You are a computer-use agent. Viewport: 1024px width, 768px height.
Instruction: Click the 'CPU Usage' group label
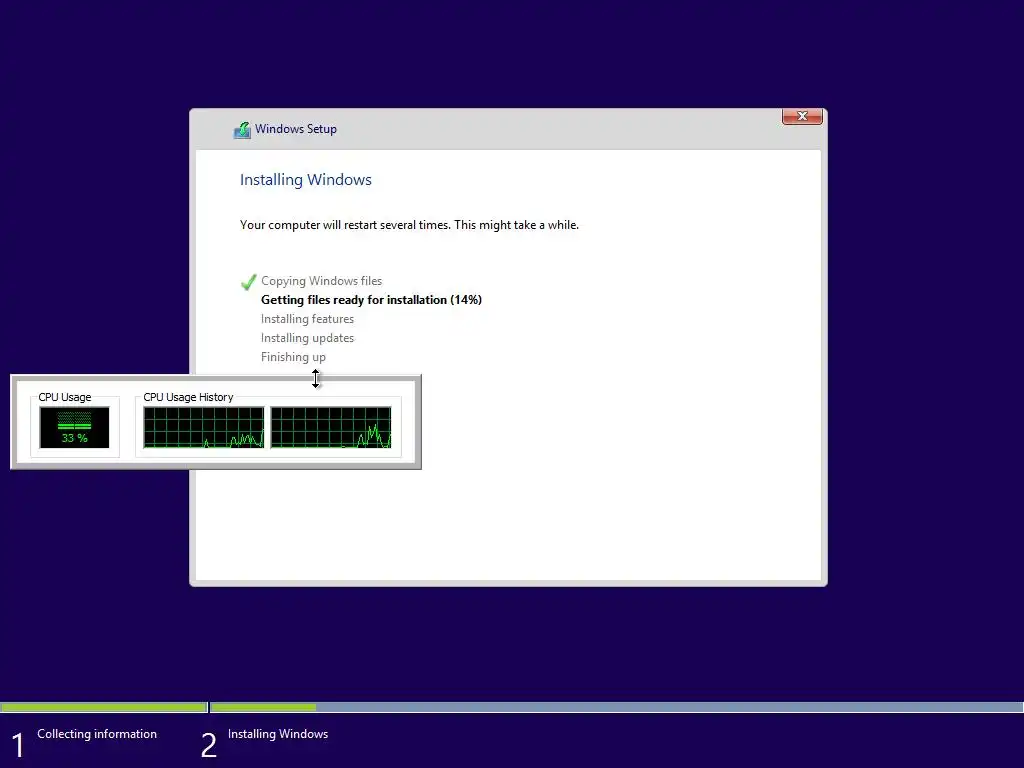pyautogui.click(x=65, y=397)
